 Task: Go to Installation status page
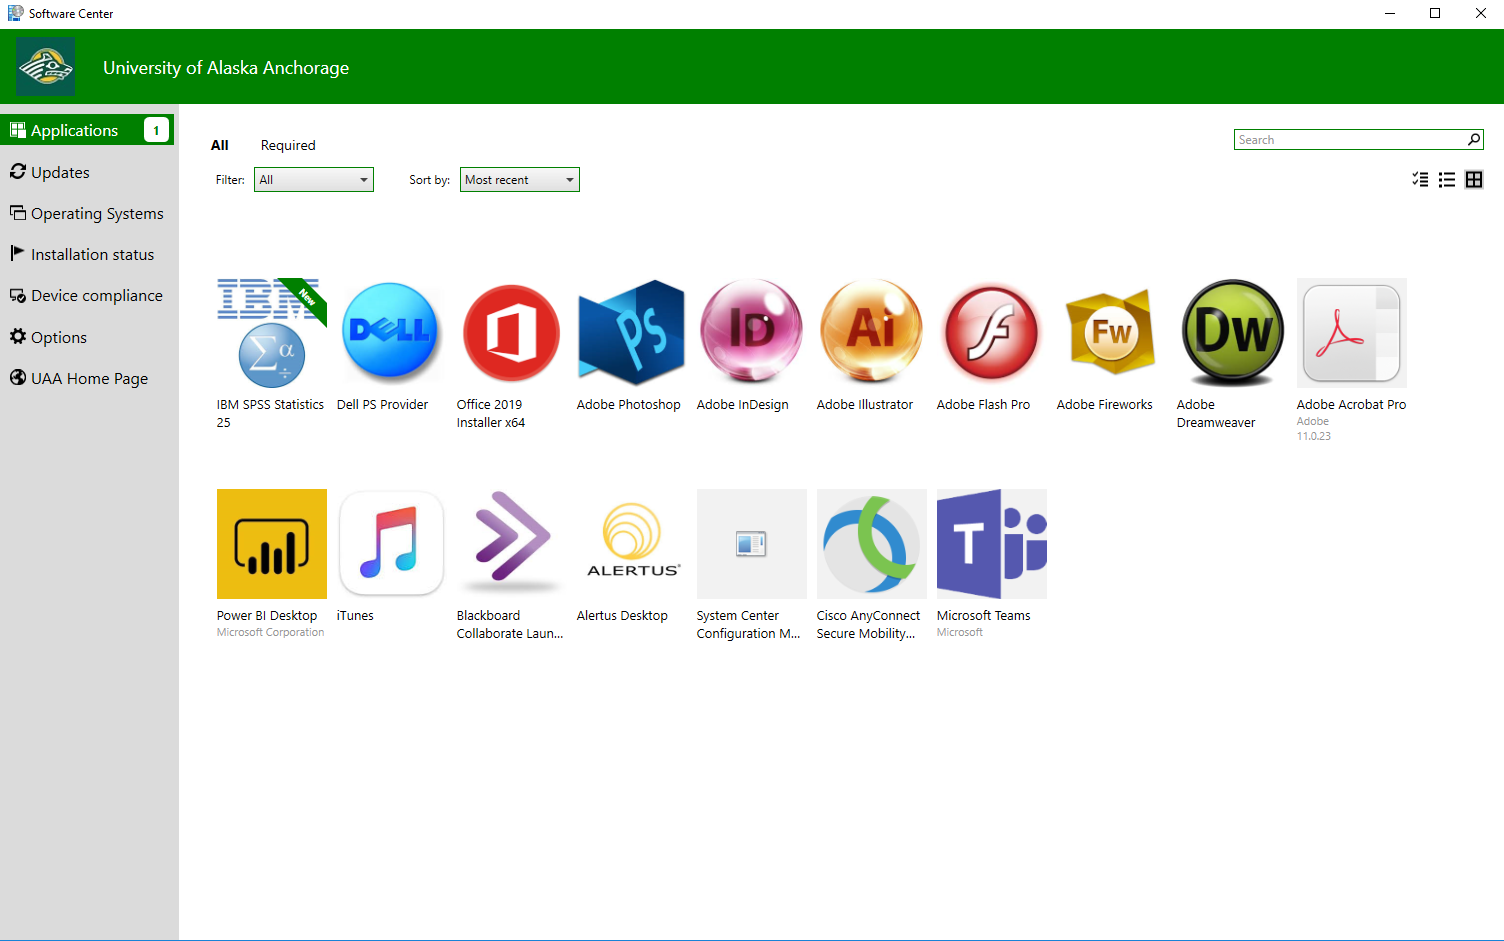92,255
